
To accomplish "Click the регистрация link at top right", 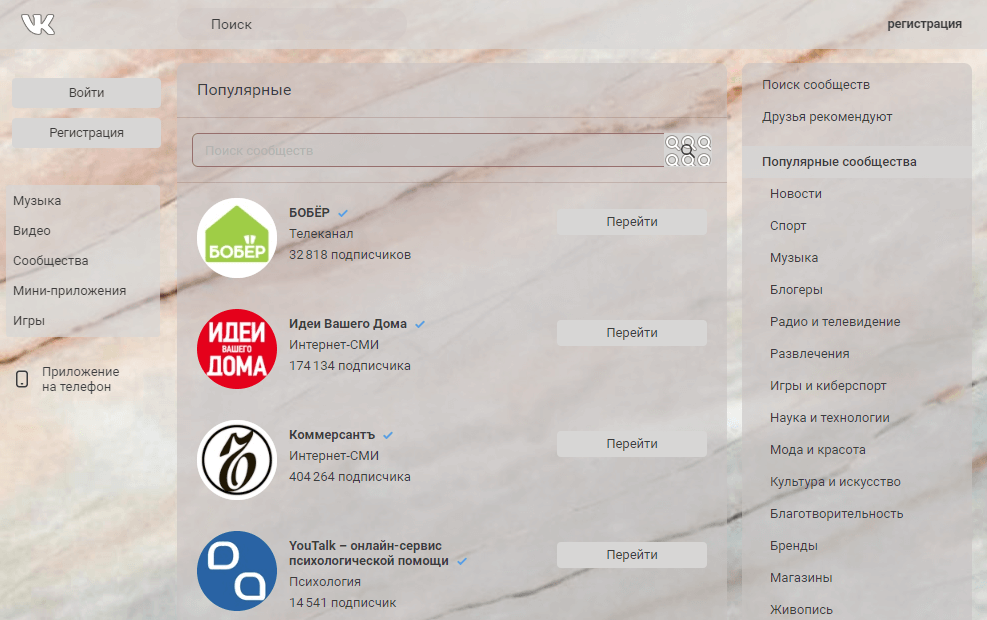I will [x=924, y=24].
